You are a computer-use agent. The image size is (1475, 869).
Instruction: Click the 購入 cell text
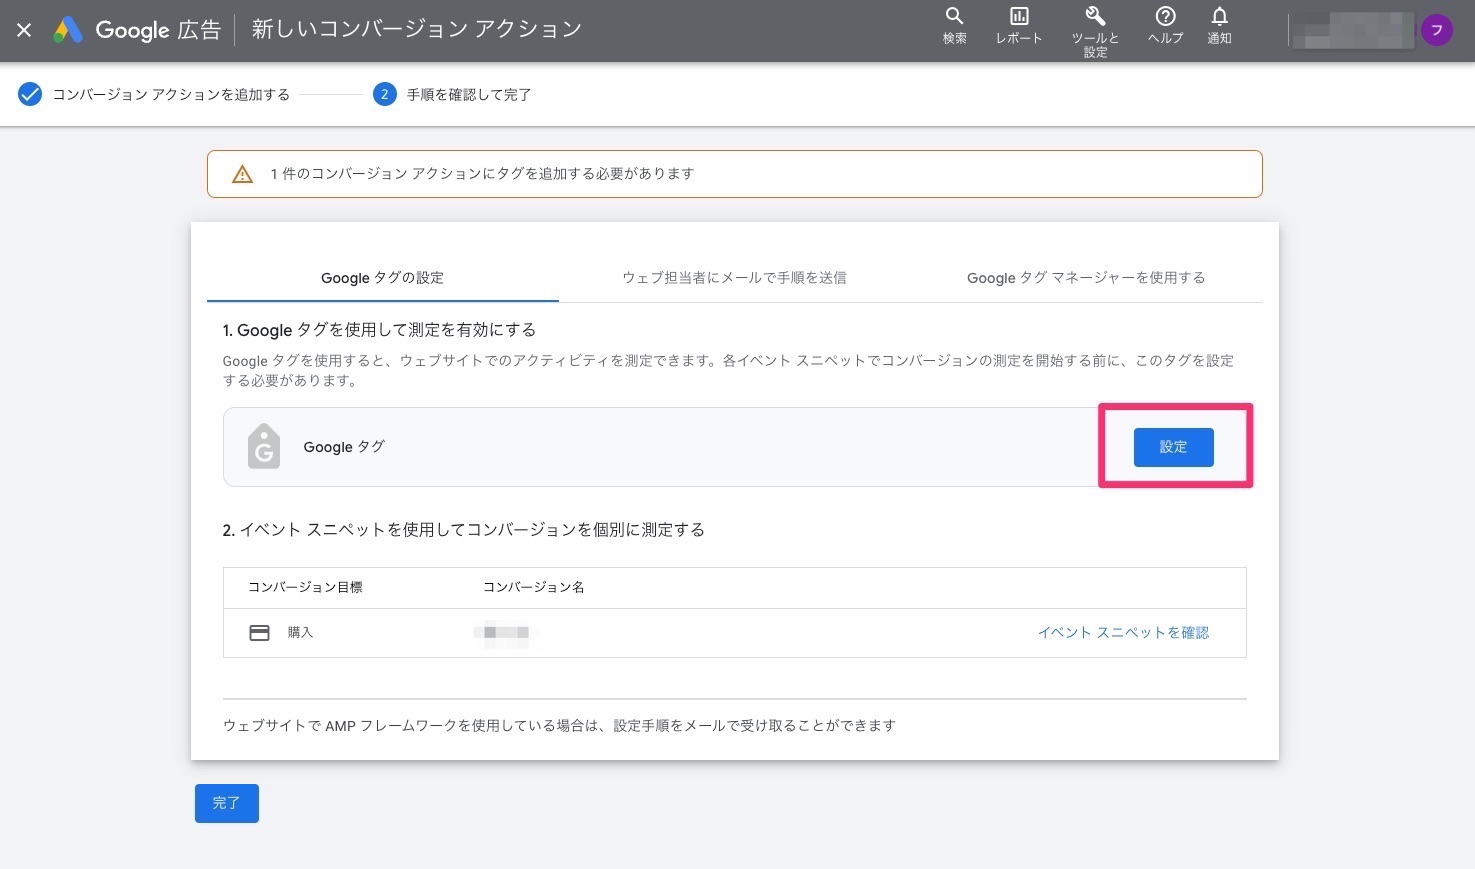coord(300,633)
